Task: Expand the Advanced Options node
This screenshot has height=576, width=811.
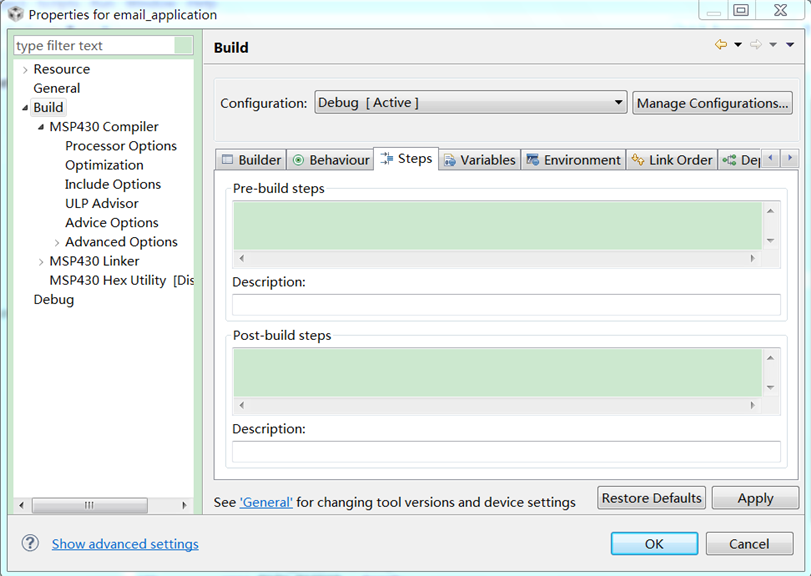Action: point(57,242)
